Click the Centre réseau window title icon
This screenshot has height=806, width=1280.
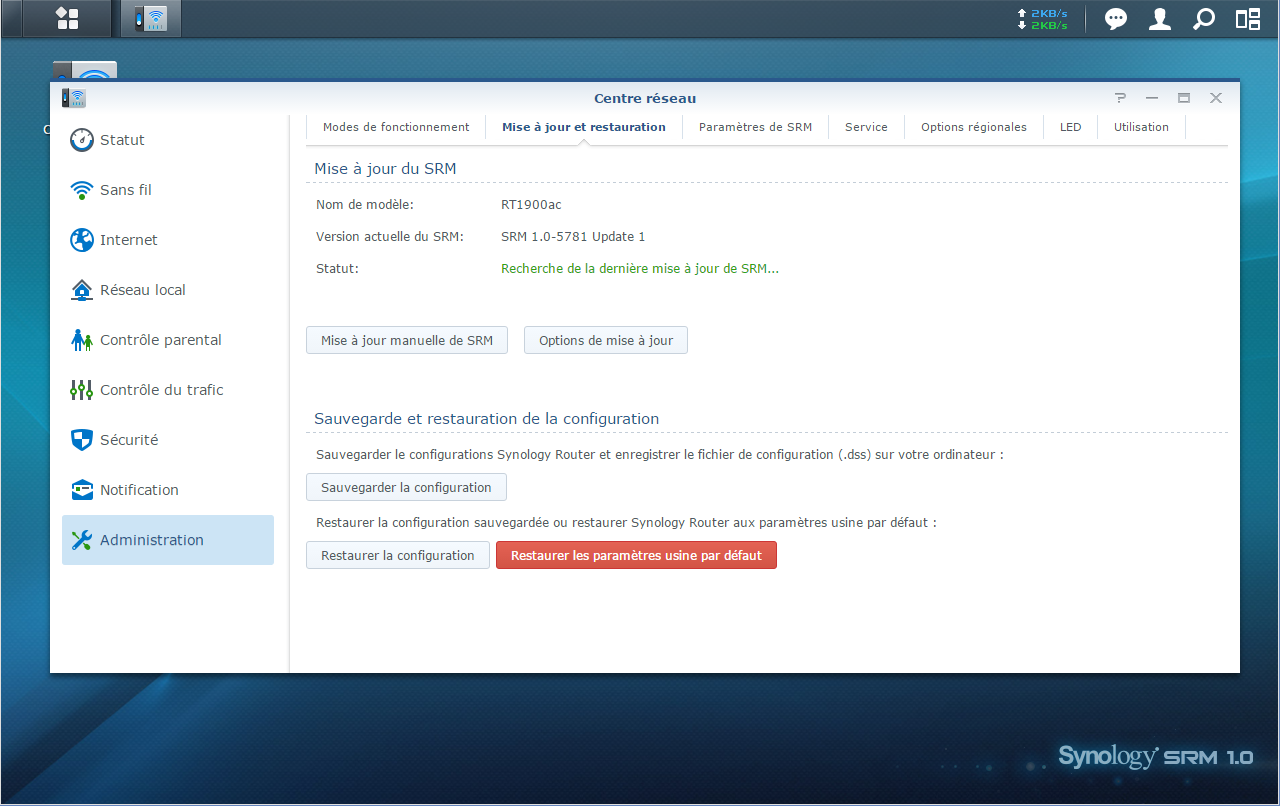click(73, 98)
